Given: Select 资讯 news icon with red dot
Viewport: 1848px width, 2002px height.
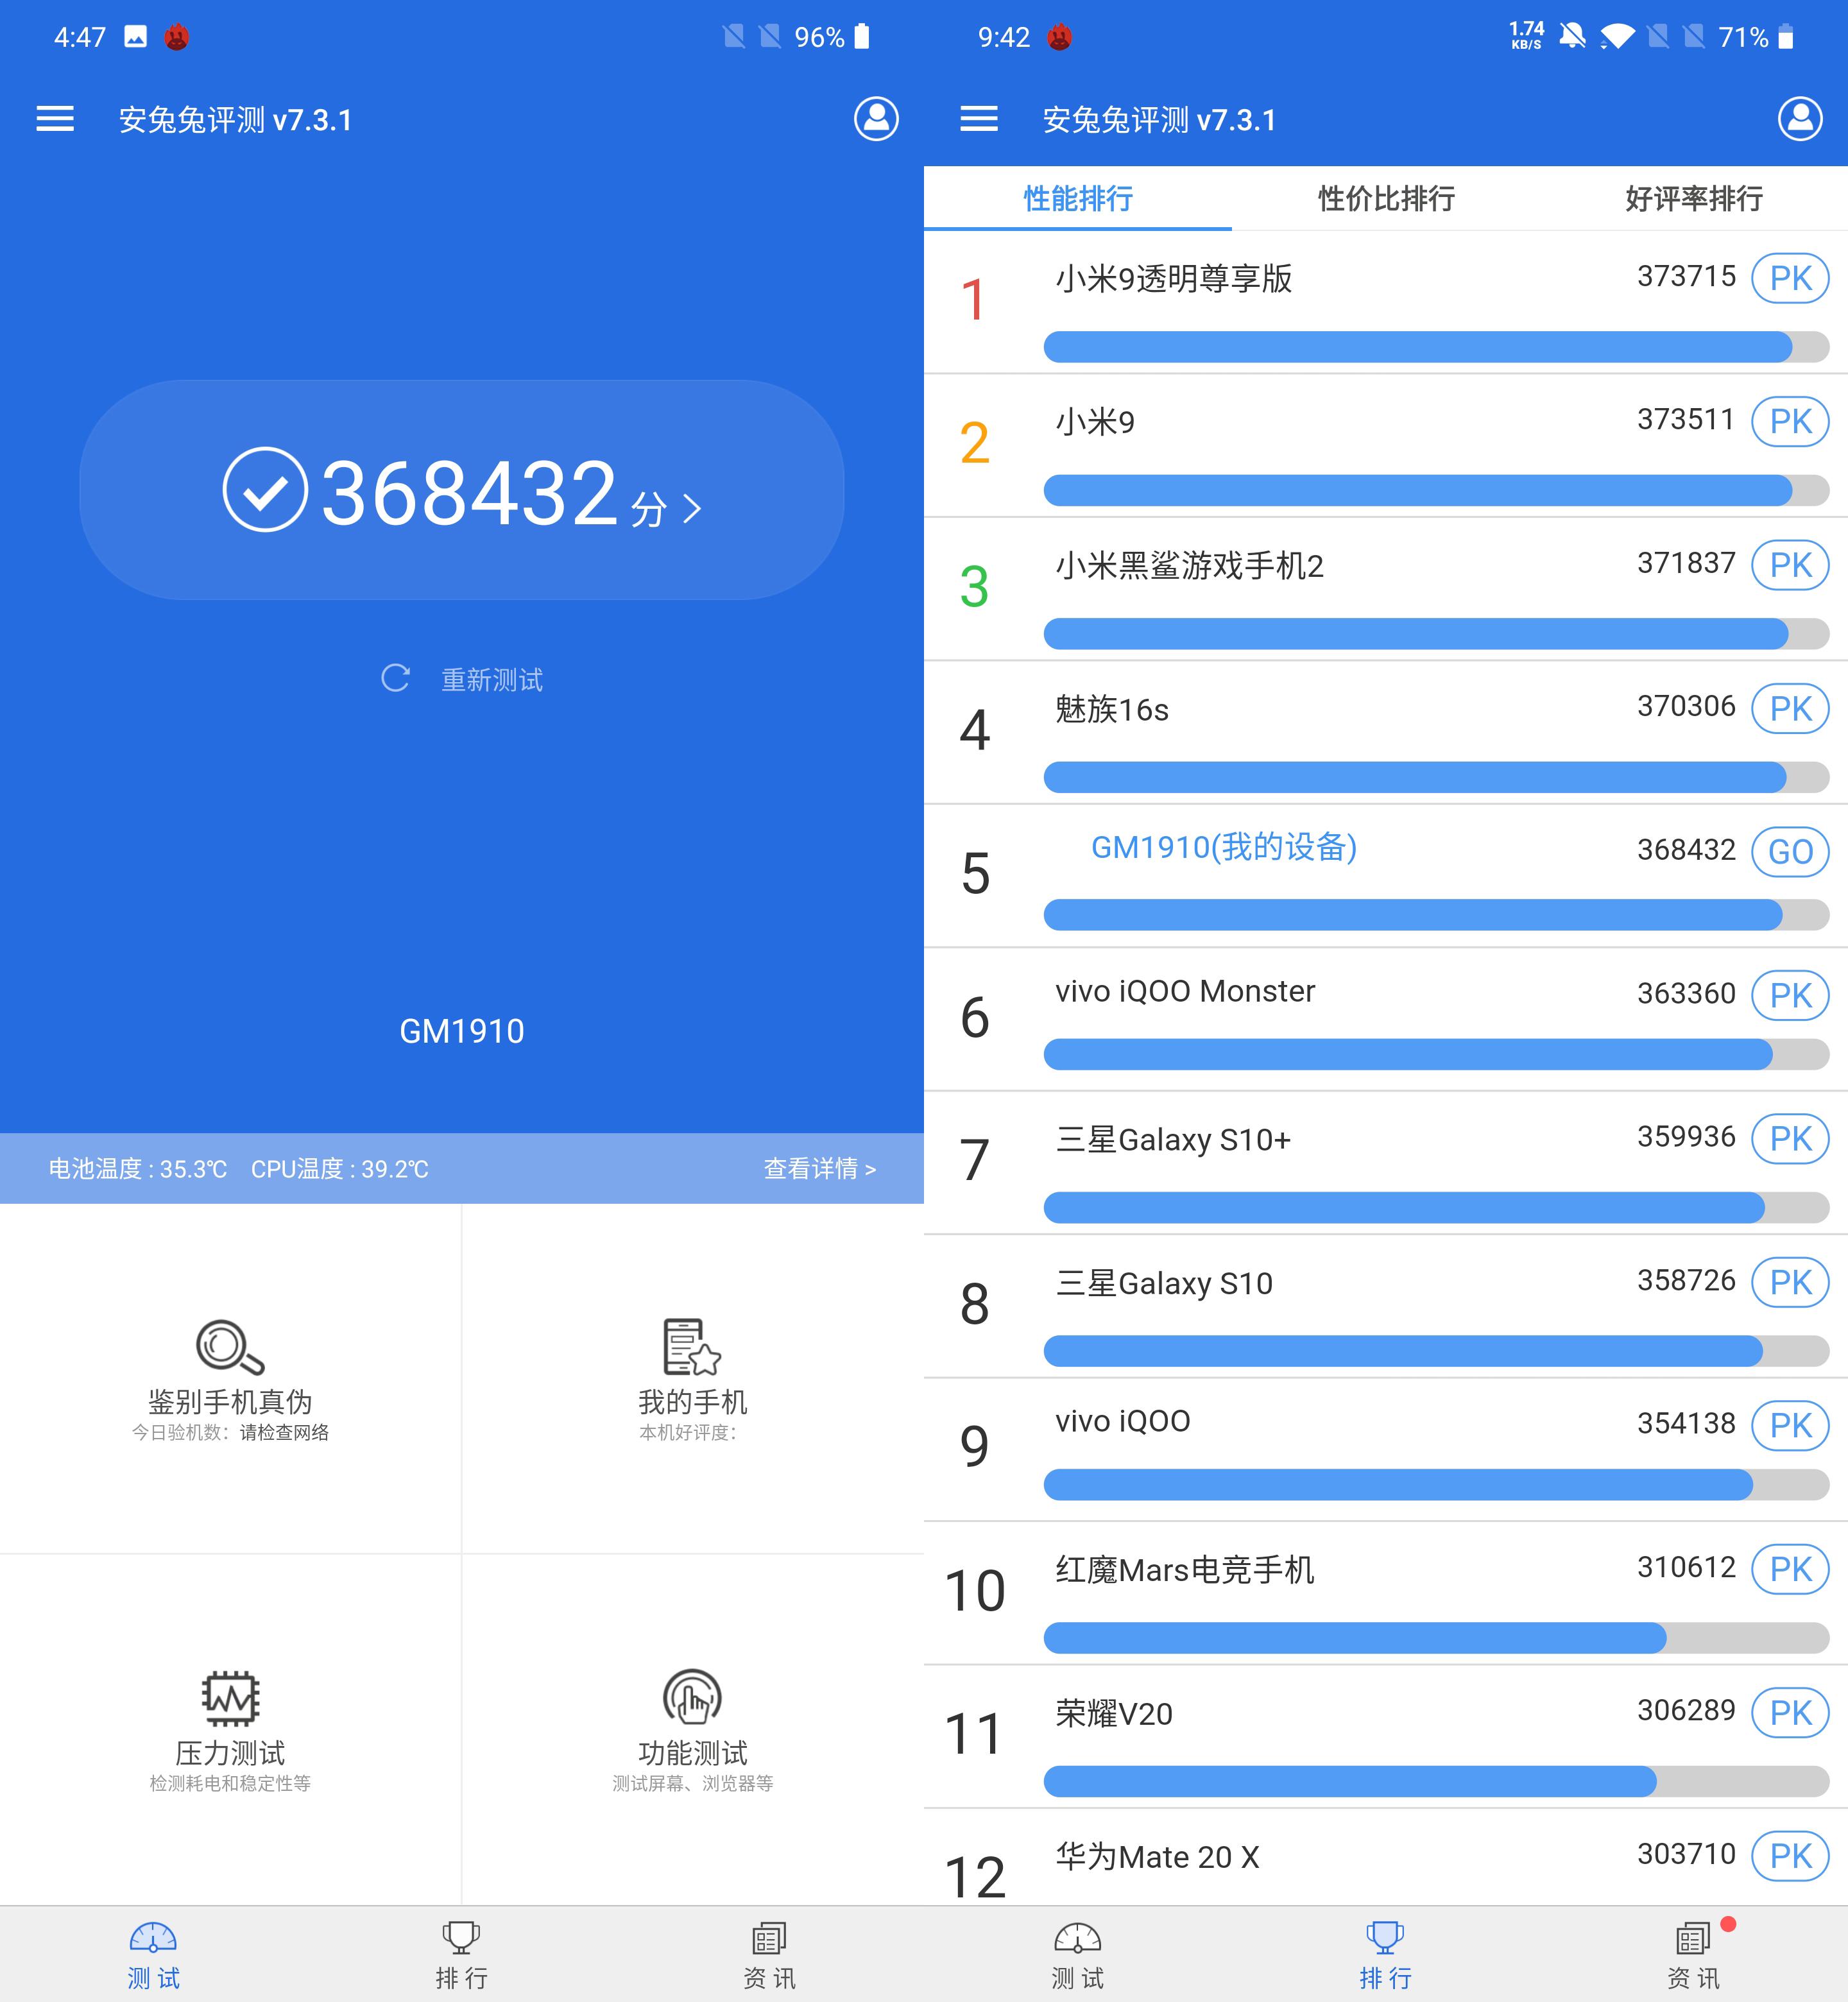Looking at the screenshot, I should (x=1693, y=1938).
